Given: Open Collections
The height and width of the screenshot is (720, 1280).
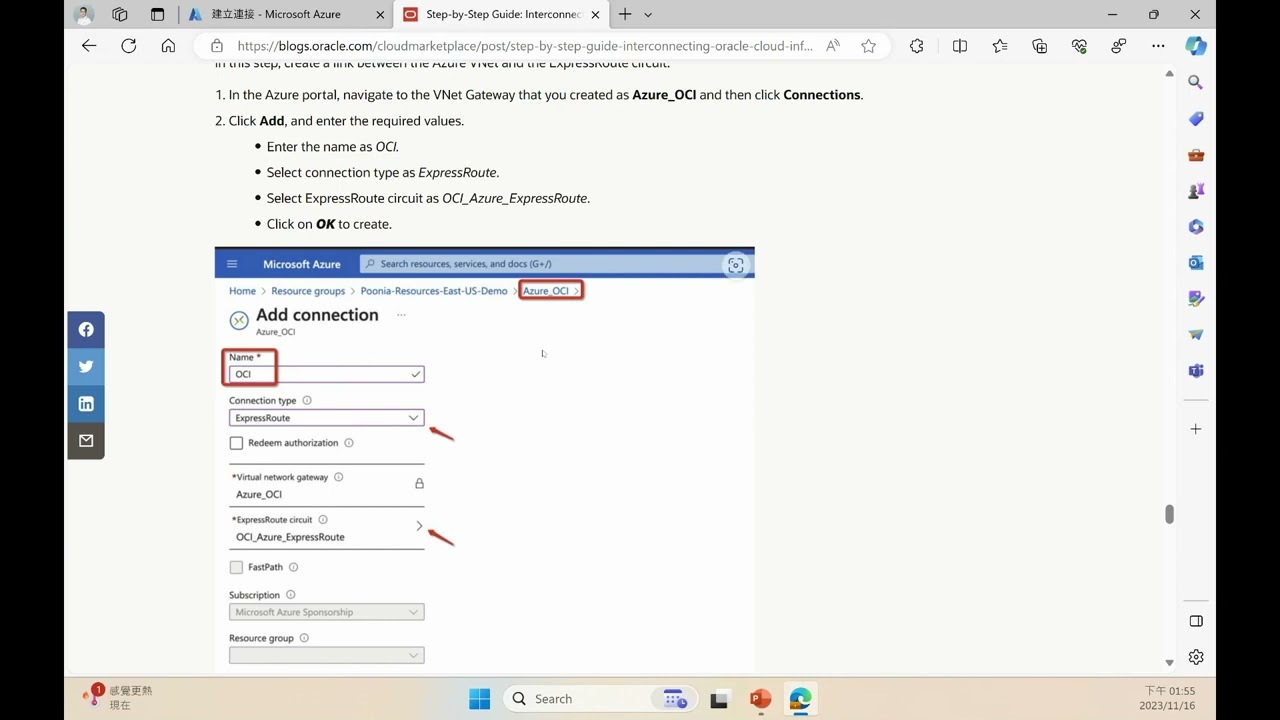Looking at the screenshot, I should coord(1040,46).
